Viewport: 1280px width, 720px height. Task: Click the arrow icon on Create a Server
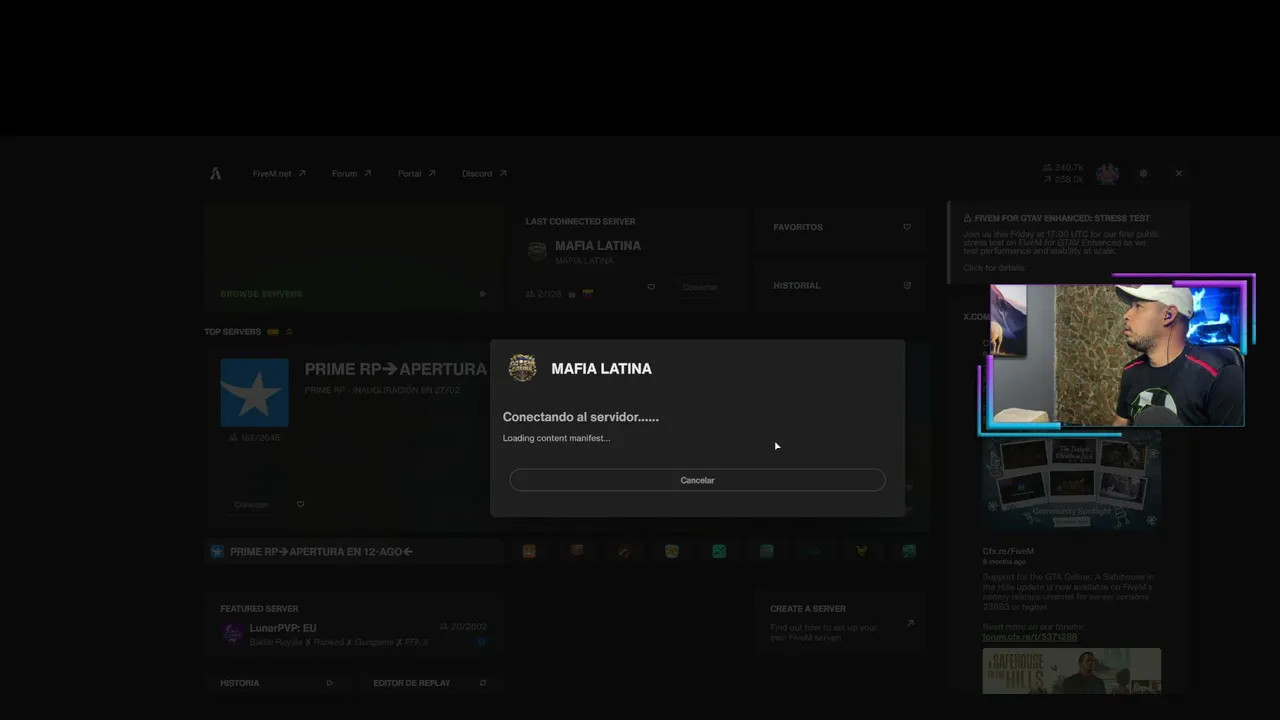(910, 623)
